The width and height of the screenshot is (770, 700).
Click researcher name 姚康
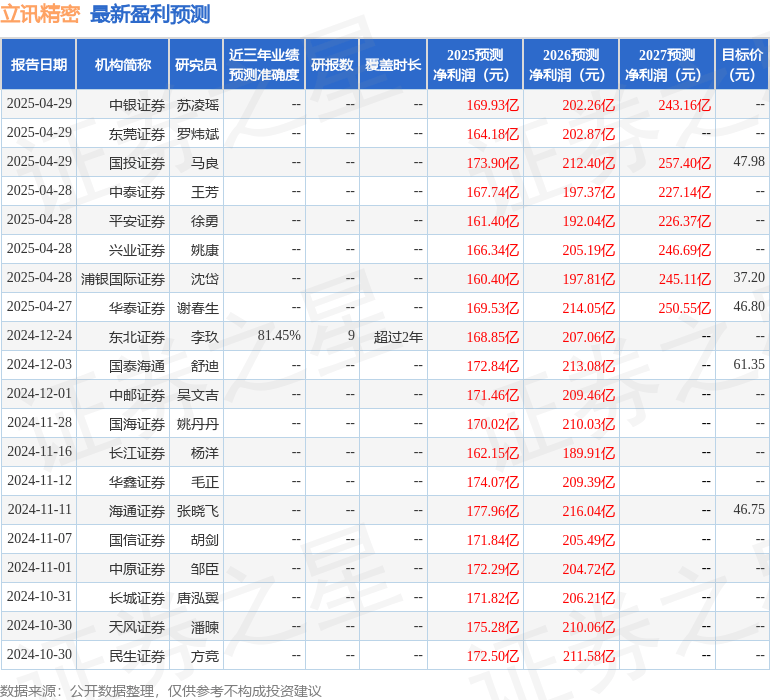[x=205, y=250]
